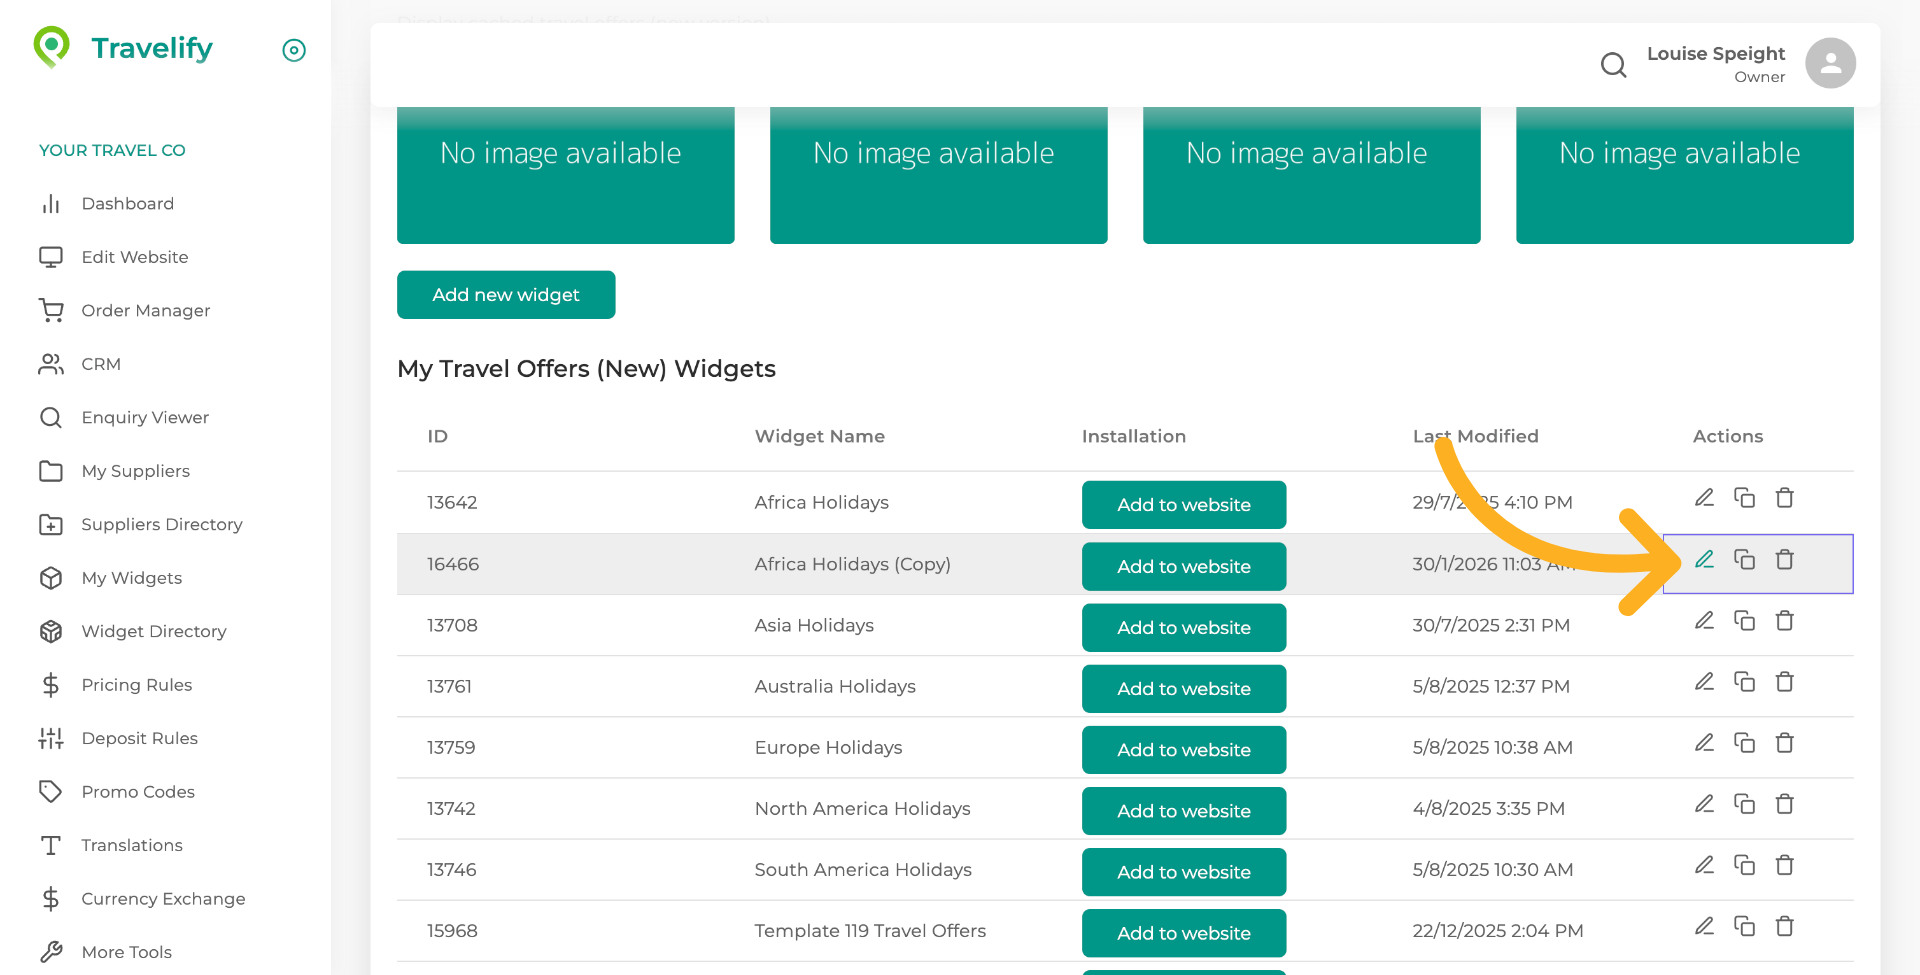Open the Dashboard menu item
1920x975 pixels.
pyautogui.click(x=127, y=204)
